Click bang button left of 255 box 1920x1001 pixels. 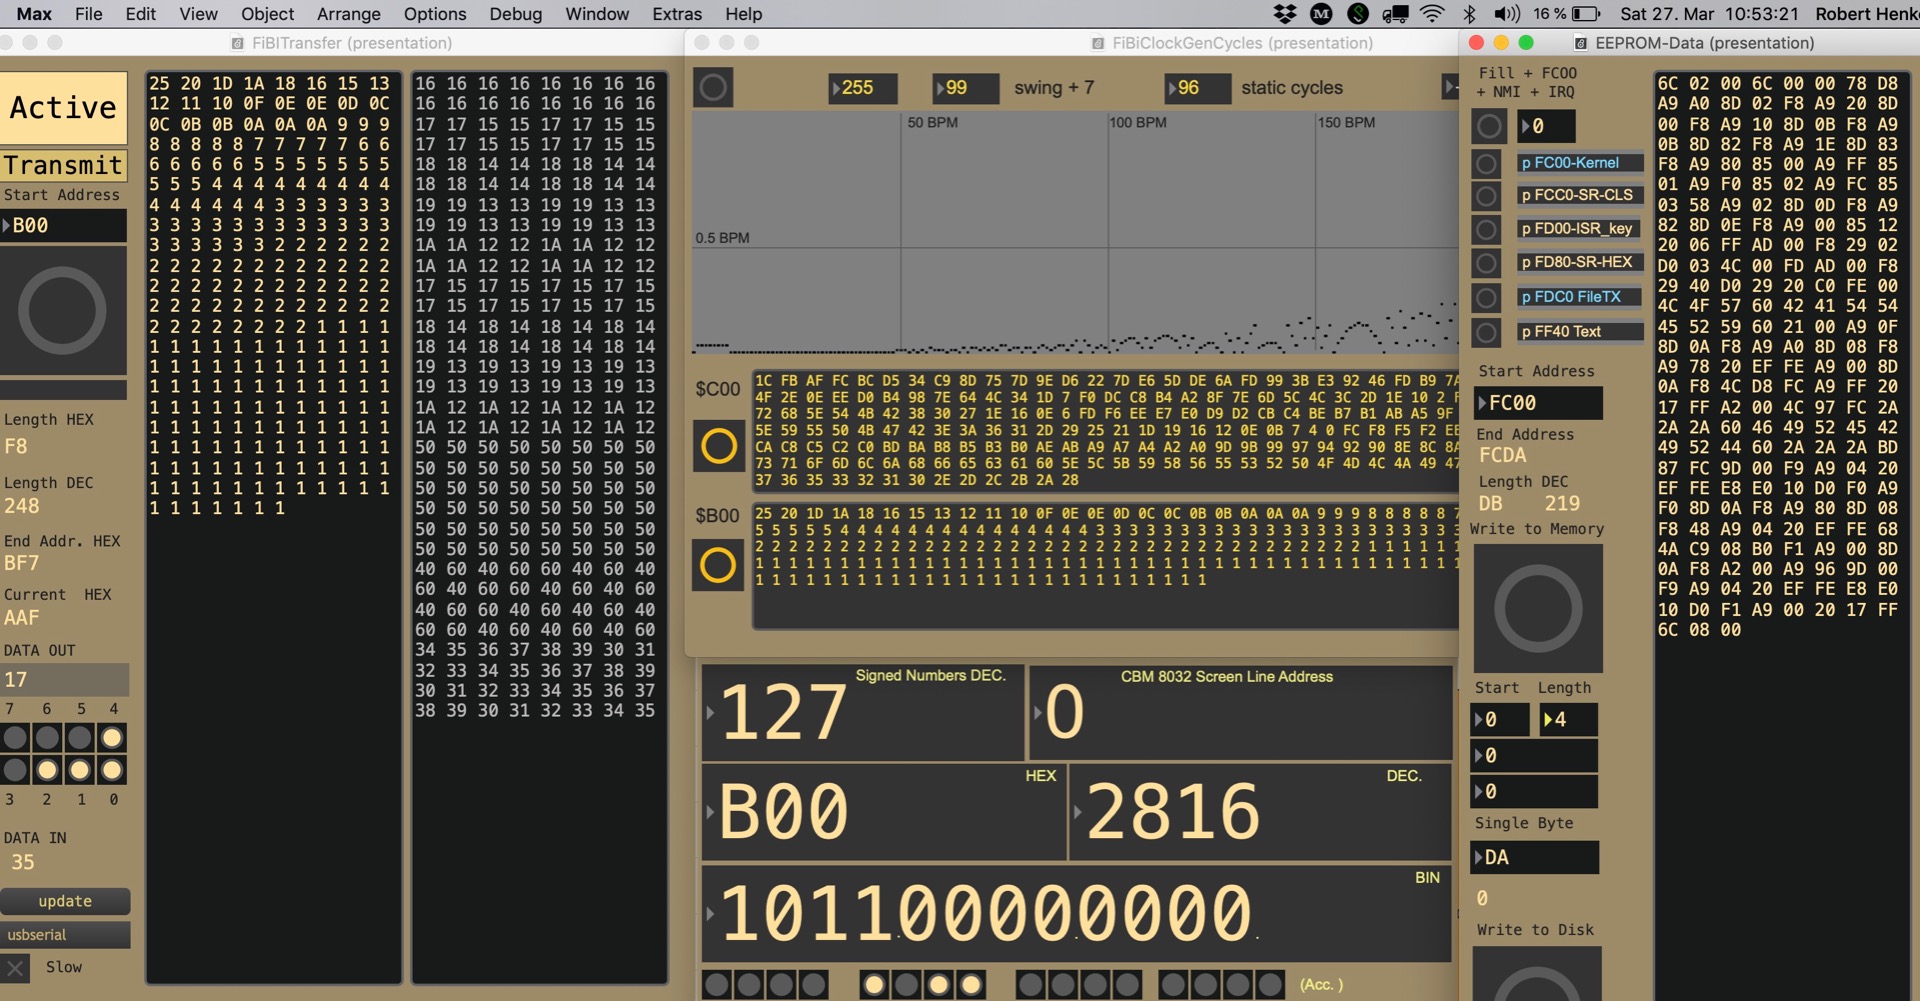[x=713, y=88]
